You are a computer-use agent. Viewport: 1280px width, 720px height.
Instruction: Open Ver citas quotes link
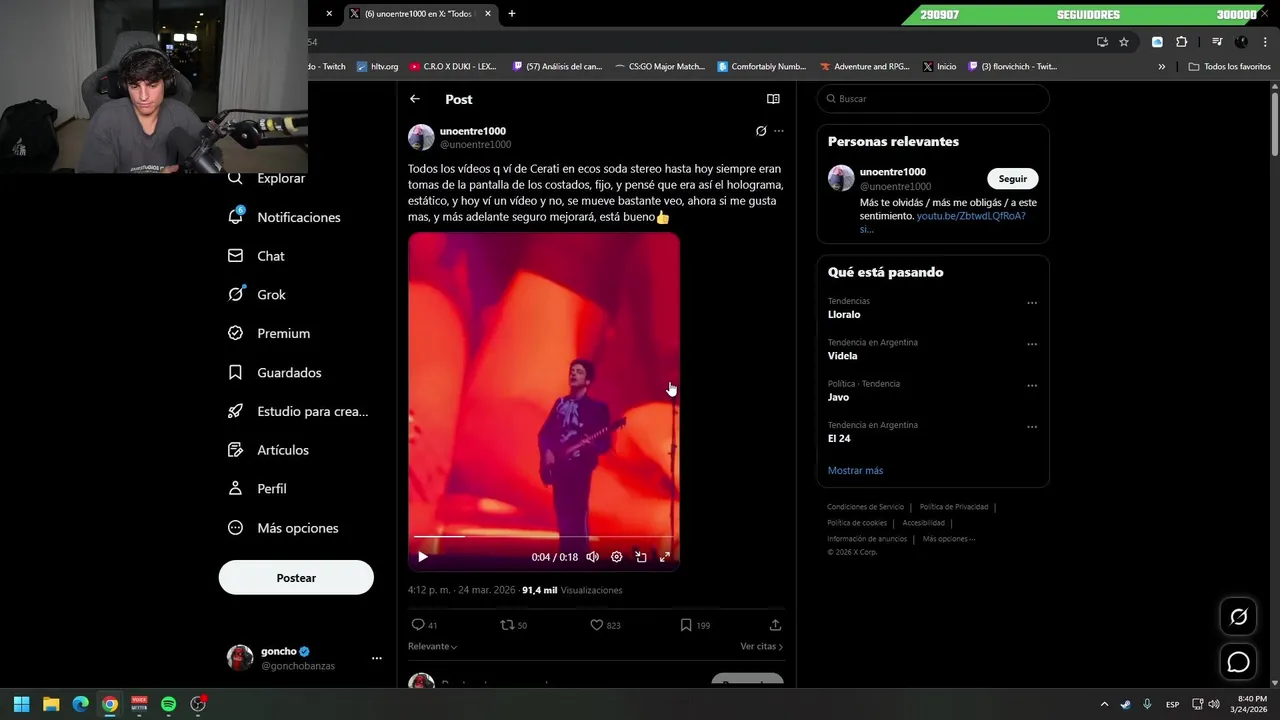click(762, 647)
